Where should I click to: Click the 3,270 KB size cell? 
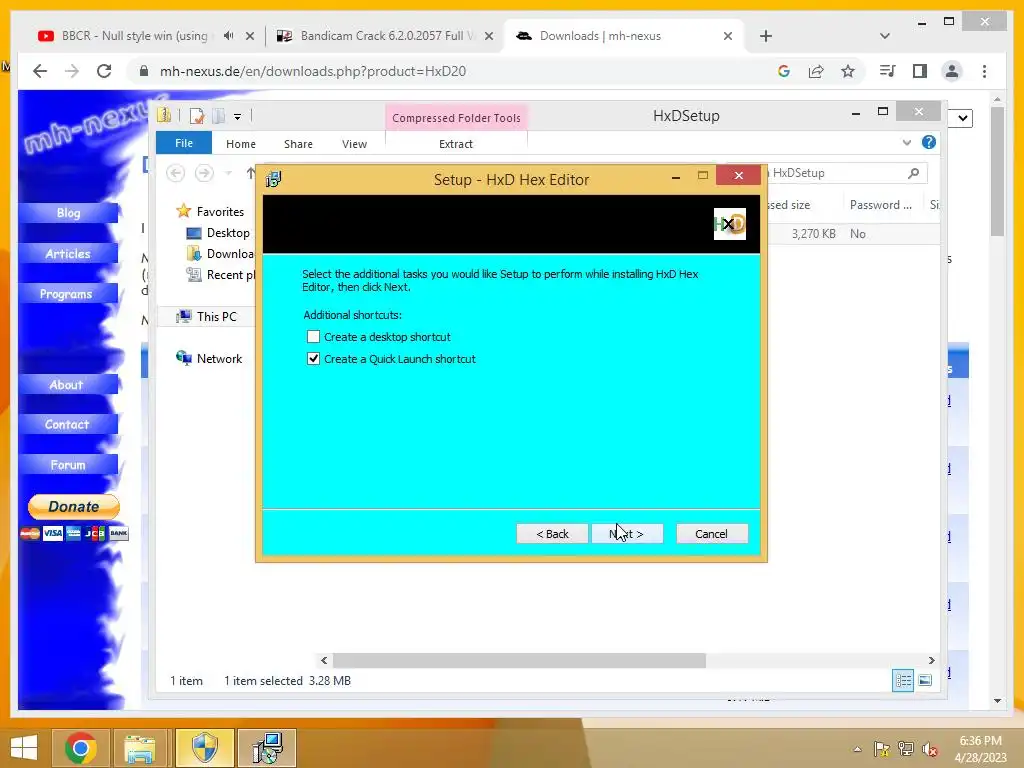click(x=814, y=234)
